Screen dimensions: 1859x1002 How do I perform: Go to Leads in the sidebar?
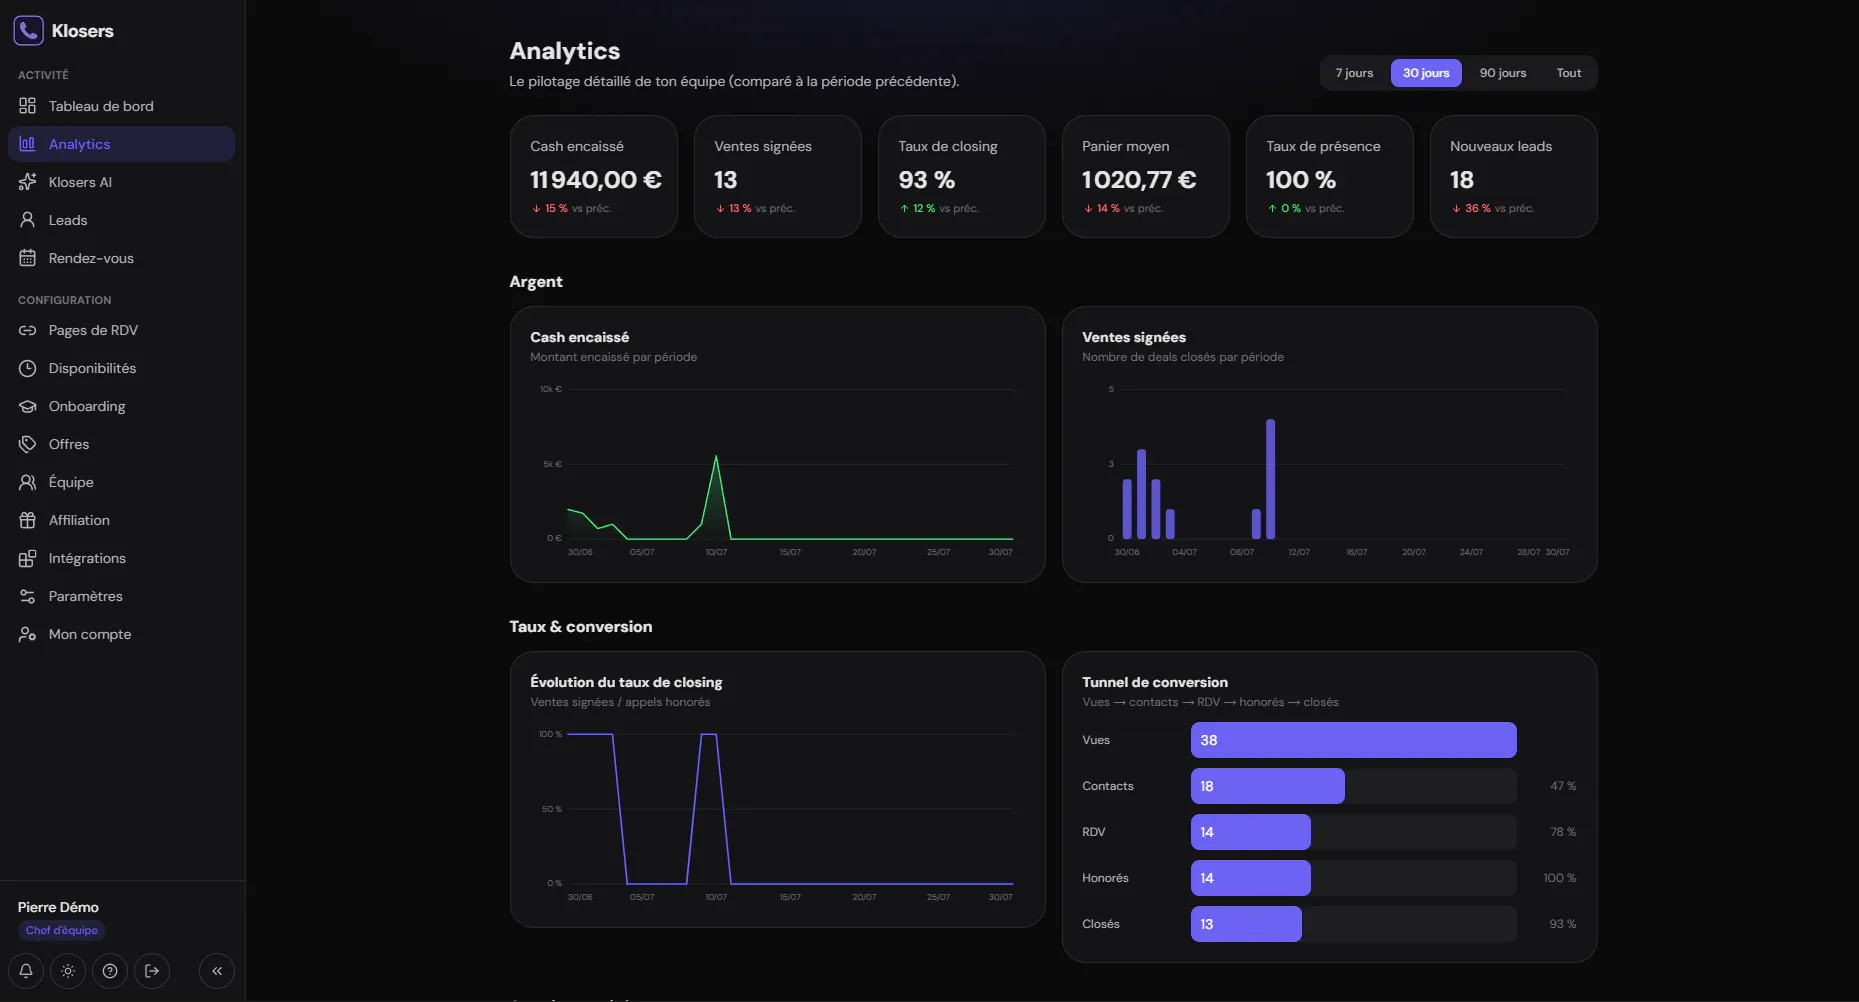pos(121,220)
